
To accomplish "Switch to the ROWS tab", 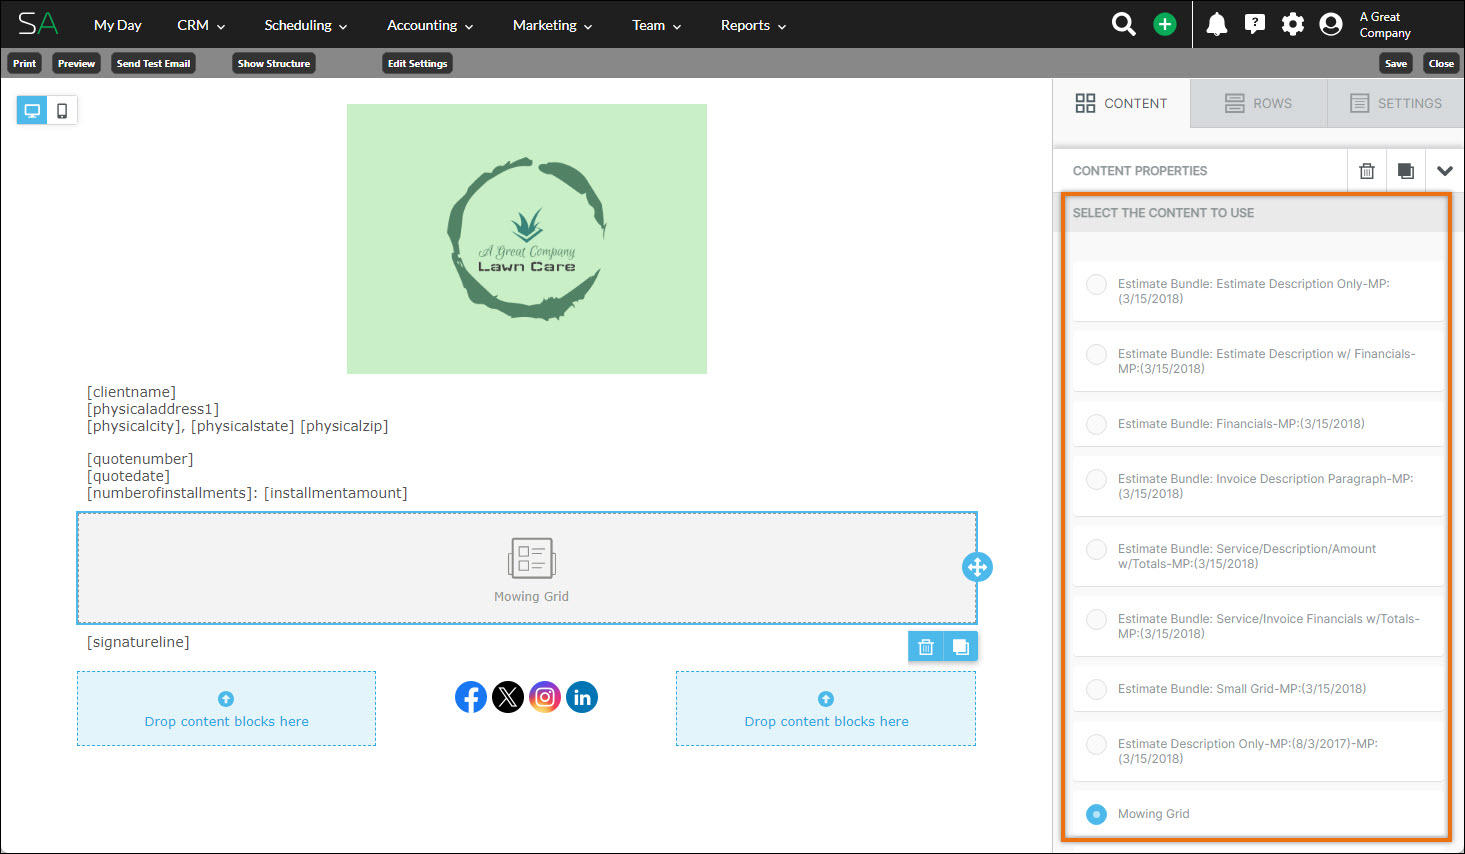I will pyautogui.click(x=1258, y=103).
